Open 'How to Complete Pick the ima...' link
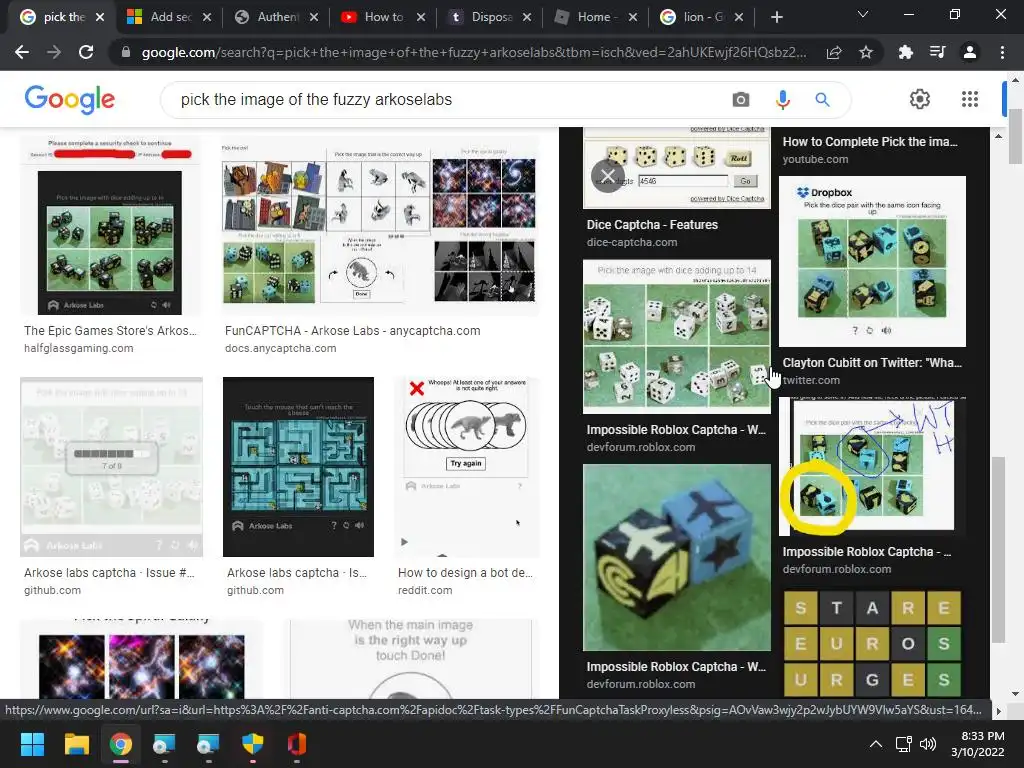This screenshot has width=1024, height=768. [870, 142]
